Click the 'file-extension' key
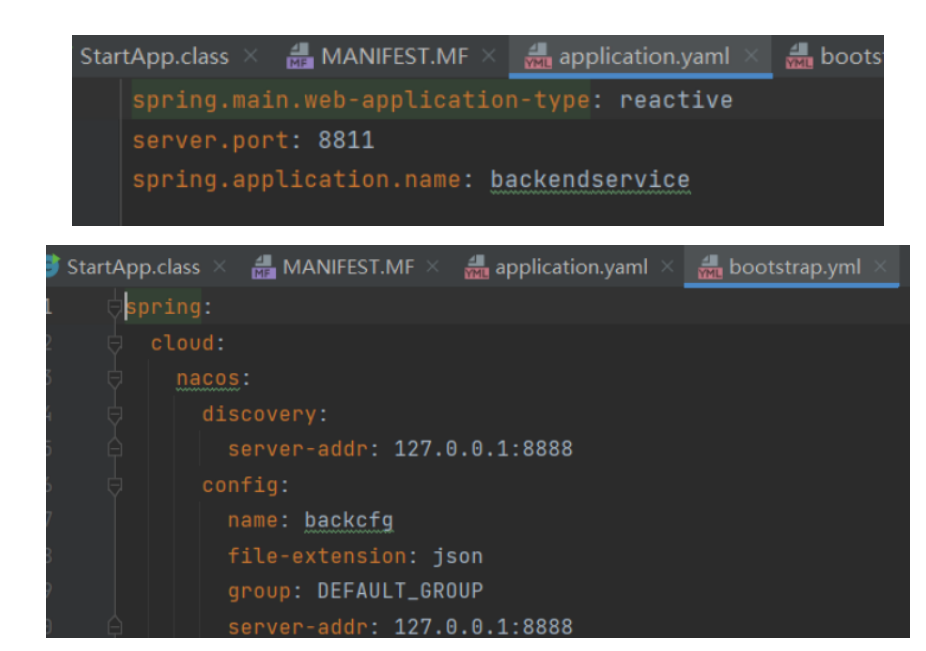 pyautogui.click(x=317, y=556)
